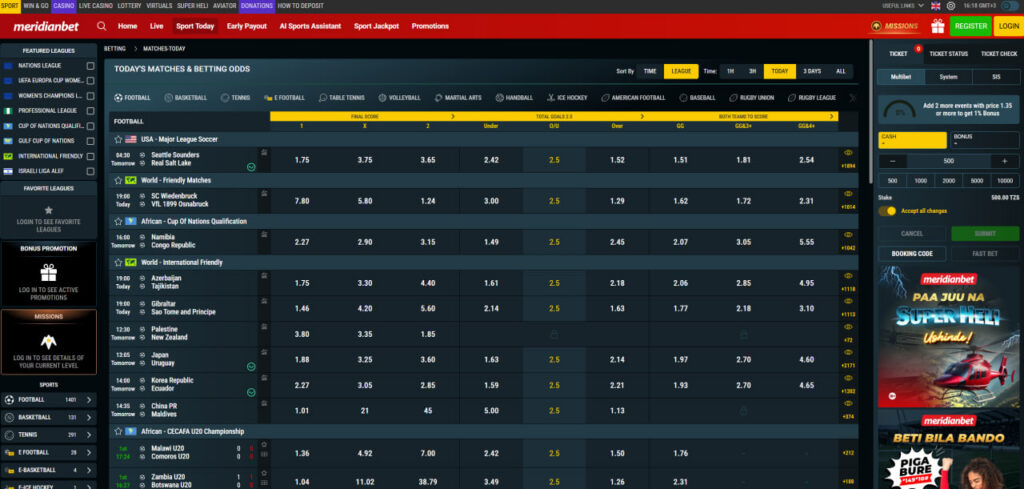Select the E Football sport filter
The width and height of the screenshot is (1024, 489).
[x=285, y=98]
